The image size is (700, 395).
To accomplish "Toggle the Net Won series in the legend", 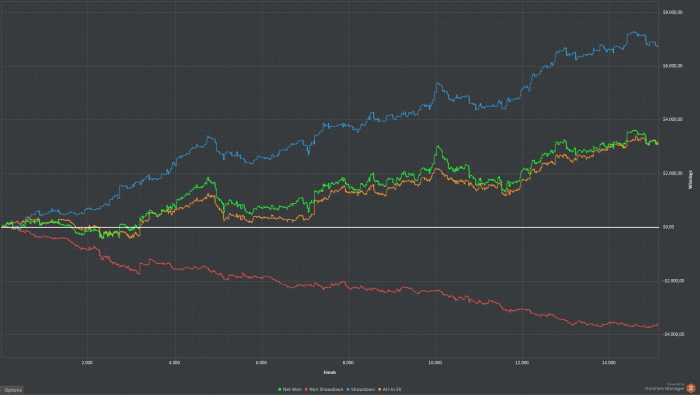I will click(290, 389).
